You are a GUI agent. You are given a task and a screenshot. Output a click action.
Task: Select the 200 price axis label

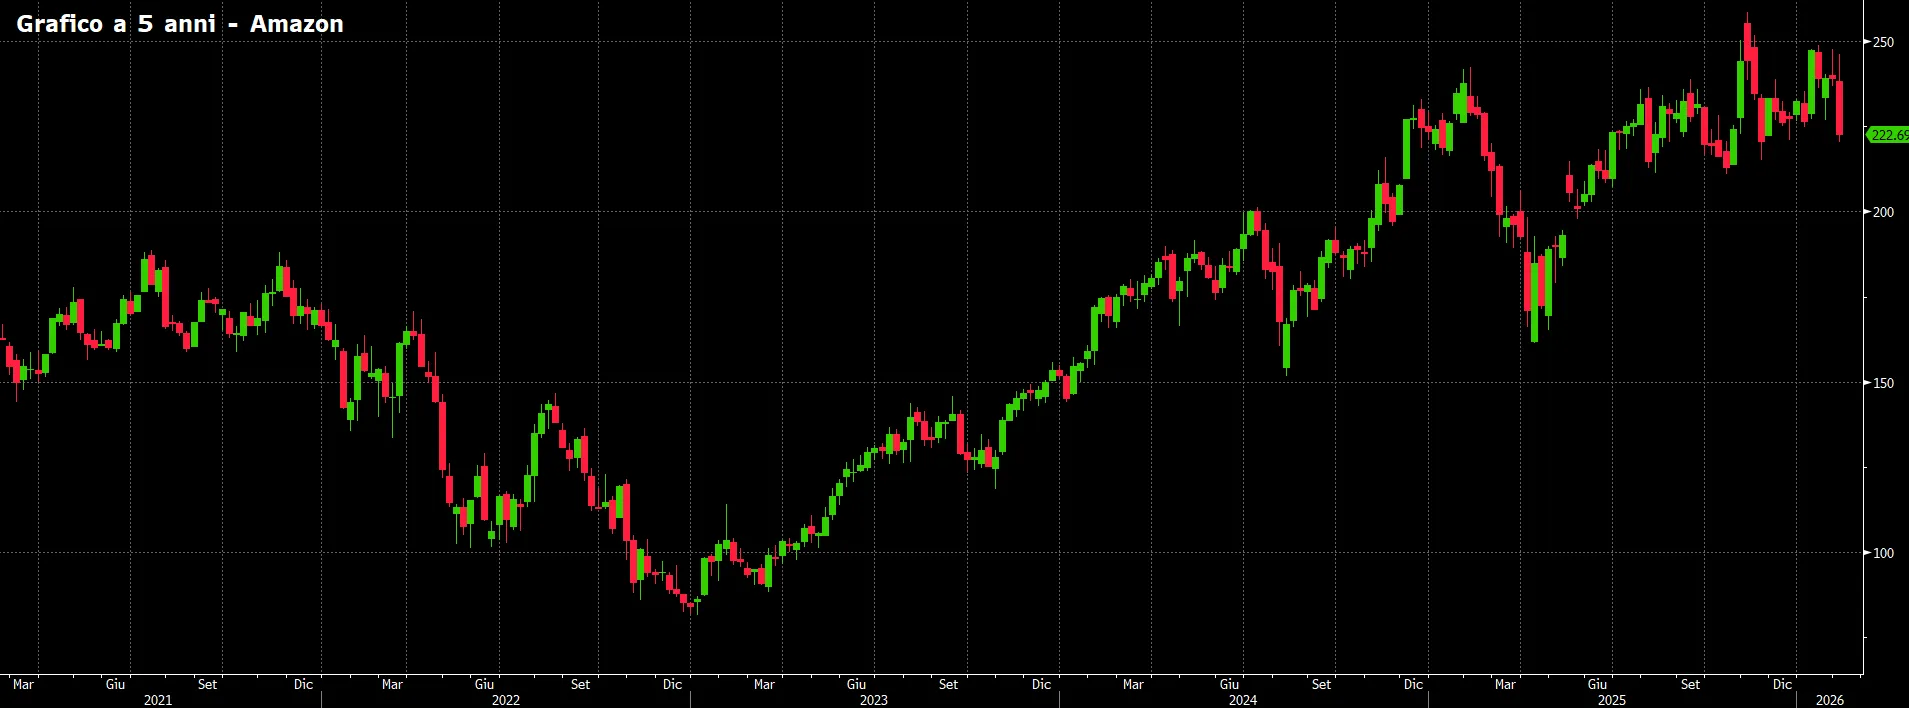(x=1883, y=212)
